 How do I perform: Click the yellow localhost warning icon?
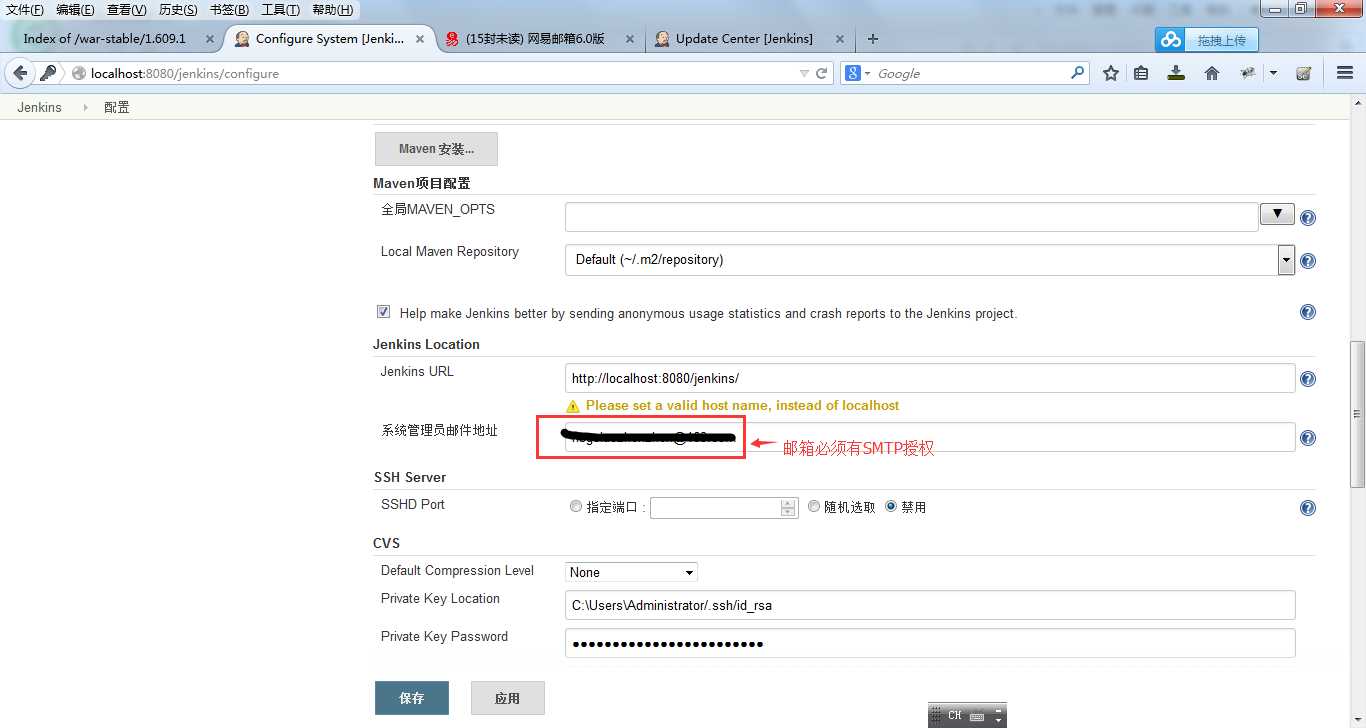[x=573, y=406]
